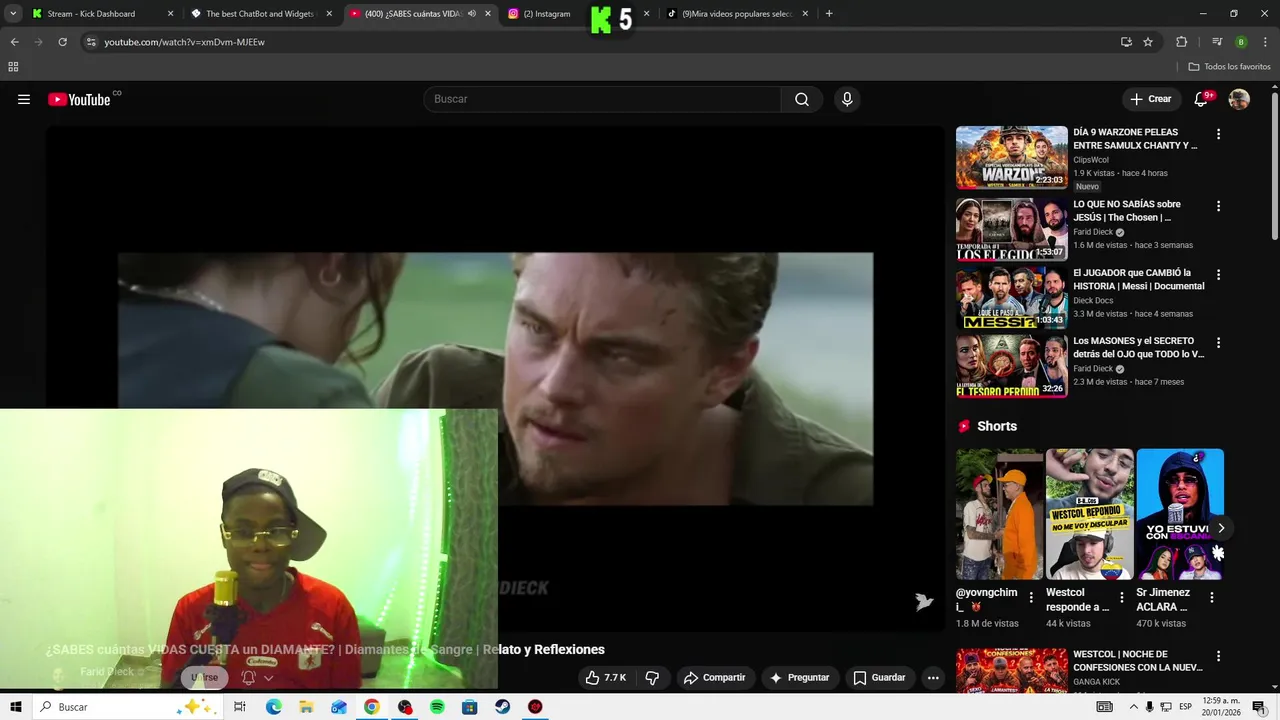Image resolution: width=1280 pixels, height=720 pixels.
Task: Click the page's vertical scrollbar
Action: pyautogui.click(x=1274, y=165)
